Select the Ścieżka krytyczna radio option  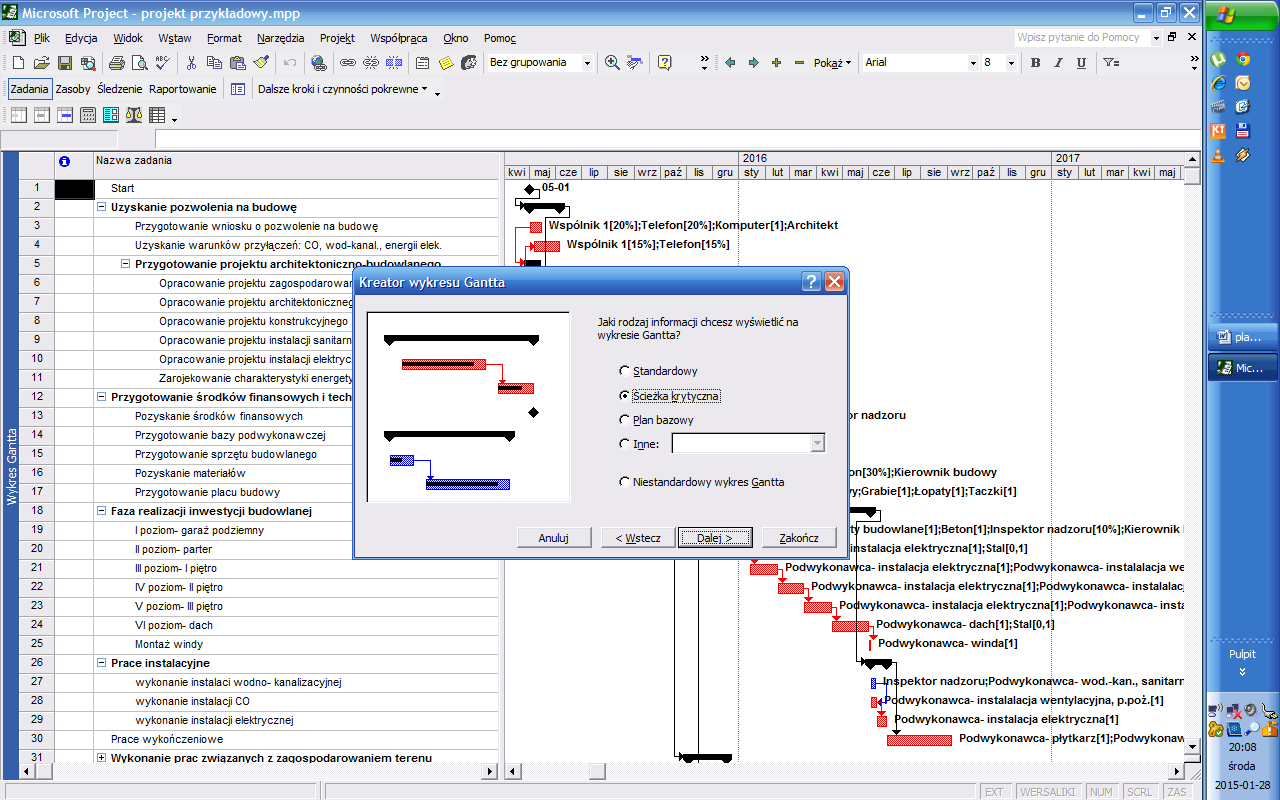tap(669, 396)
